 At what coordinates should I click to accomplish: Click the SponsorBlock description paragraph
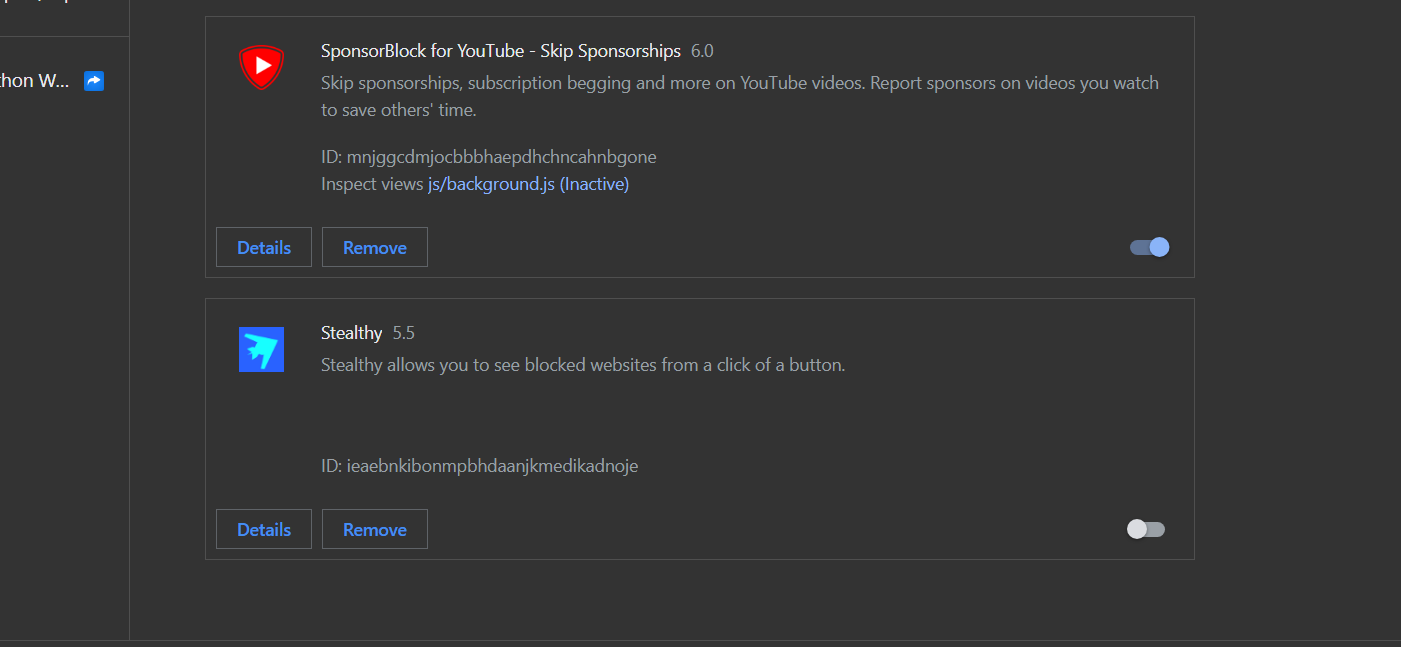tap(739, 96)
